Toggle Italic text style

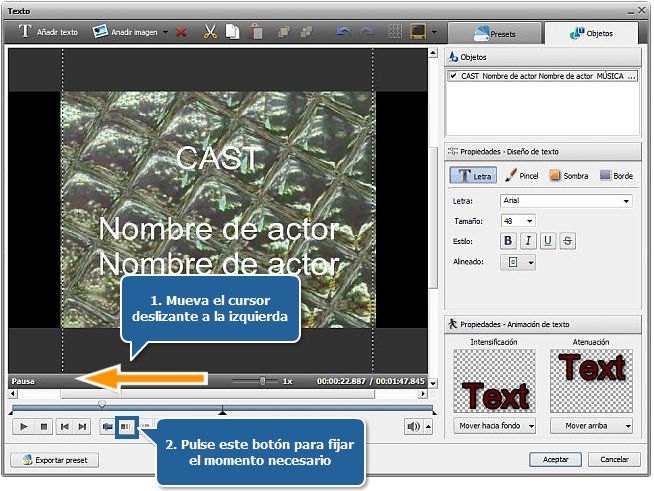pyautogui.click(x=528, y=241)
